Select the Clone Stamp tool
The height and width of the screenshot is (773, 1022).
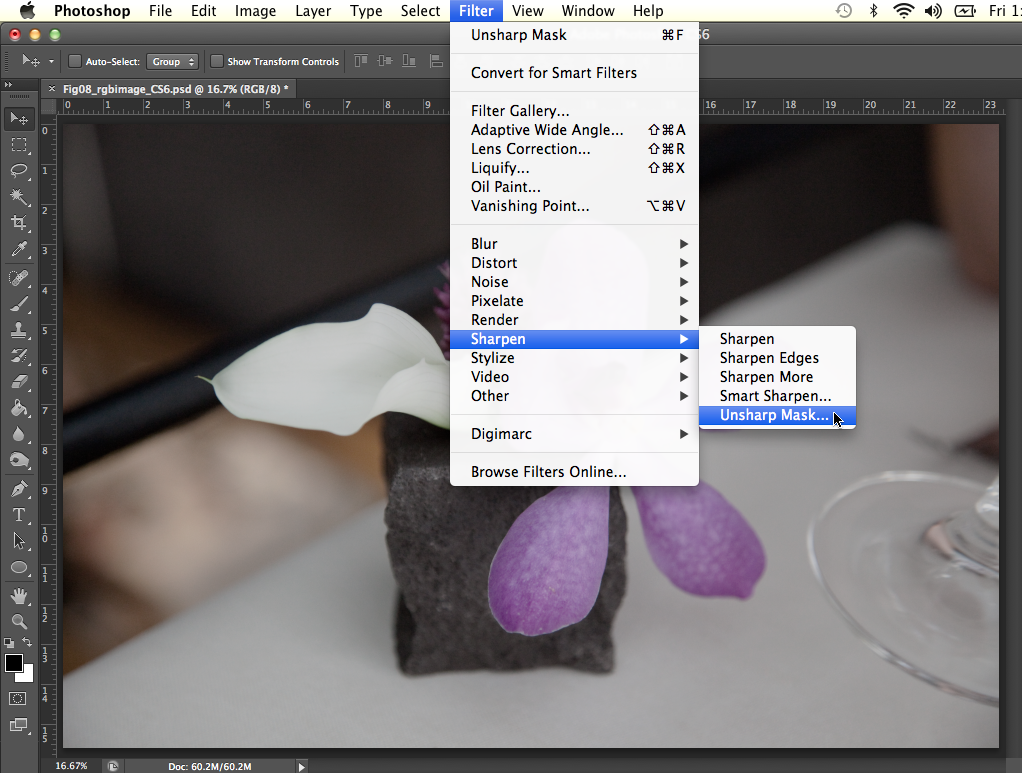(x=18, y=329)
